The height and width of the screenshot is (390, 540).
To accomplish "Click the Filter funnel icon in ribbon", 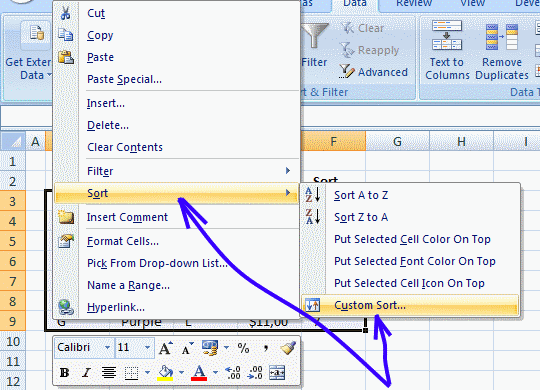I will (314, 35).
